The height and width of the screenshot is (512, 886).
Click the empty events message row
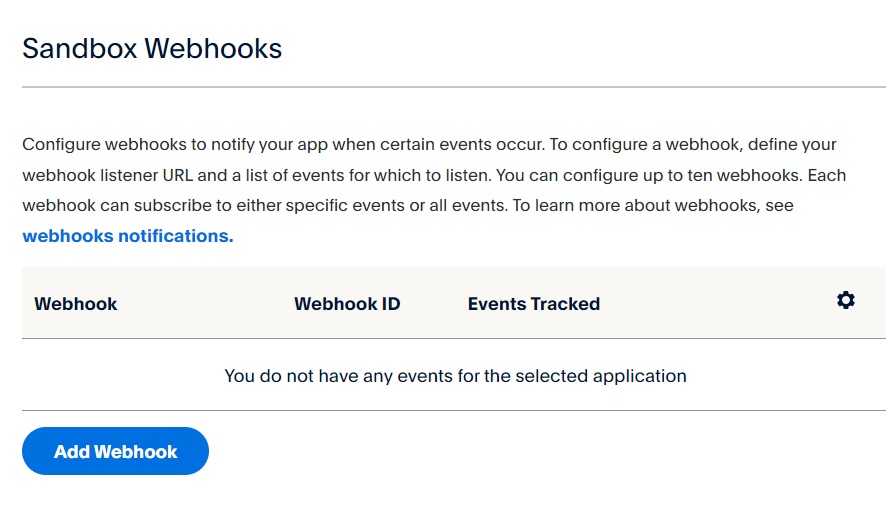[x=455, y=376]
